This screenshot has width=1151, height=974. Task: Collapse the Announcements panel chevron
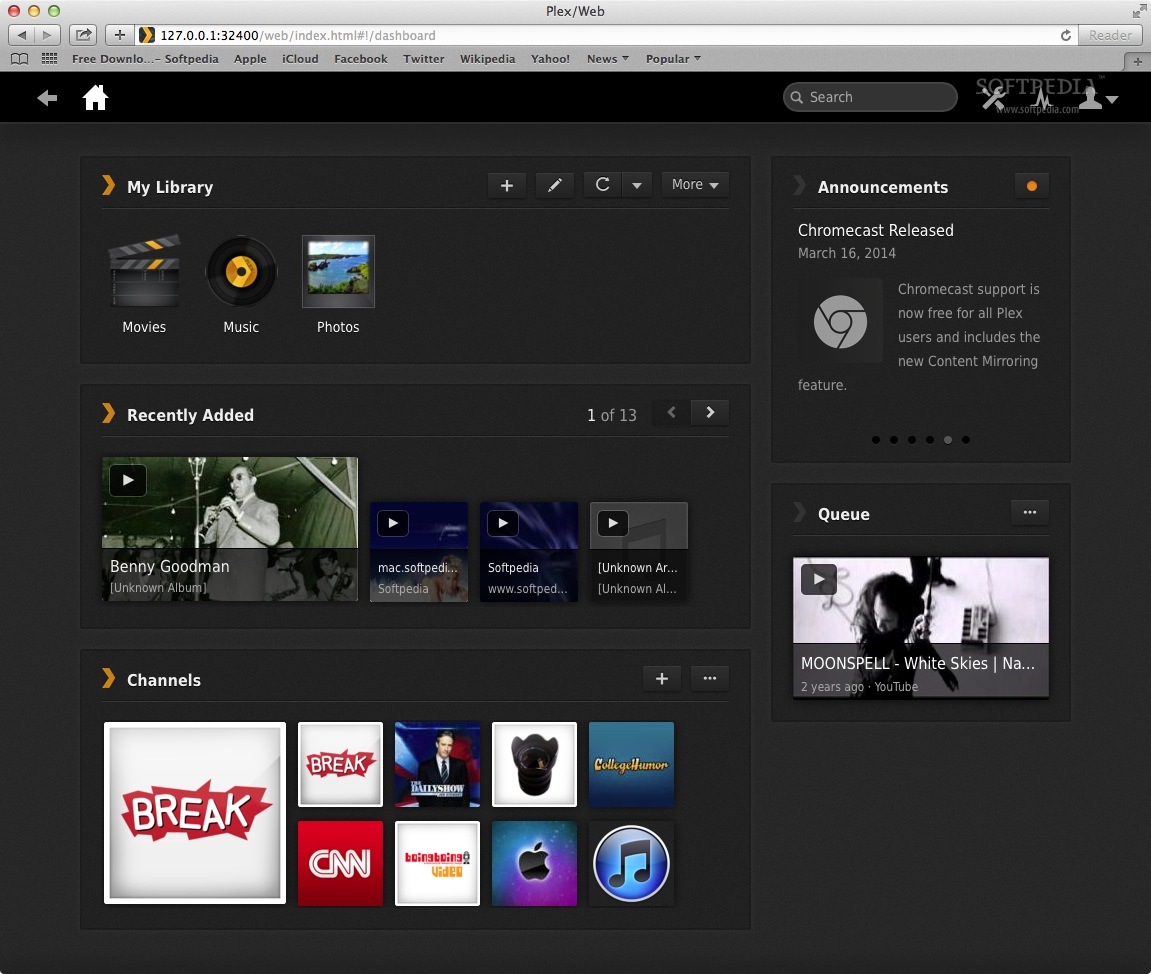tap(799, 186)
